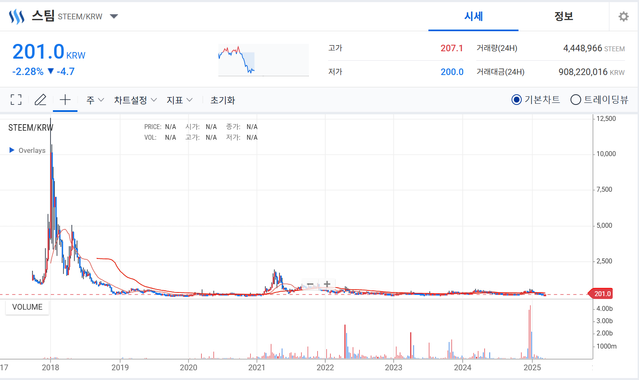Viewport: 639px width, 380px height.
Task: Switch to the 시세 tab
Action: 473,16
